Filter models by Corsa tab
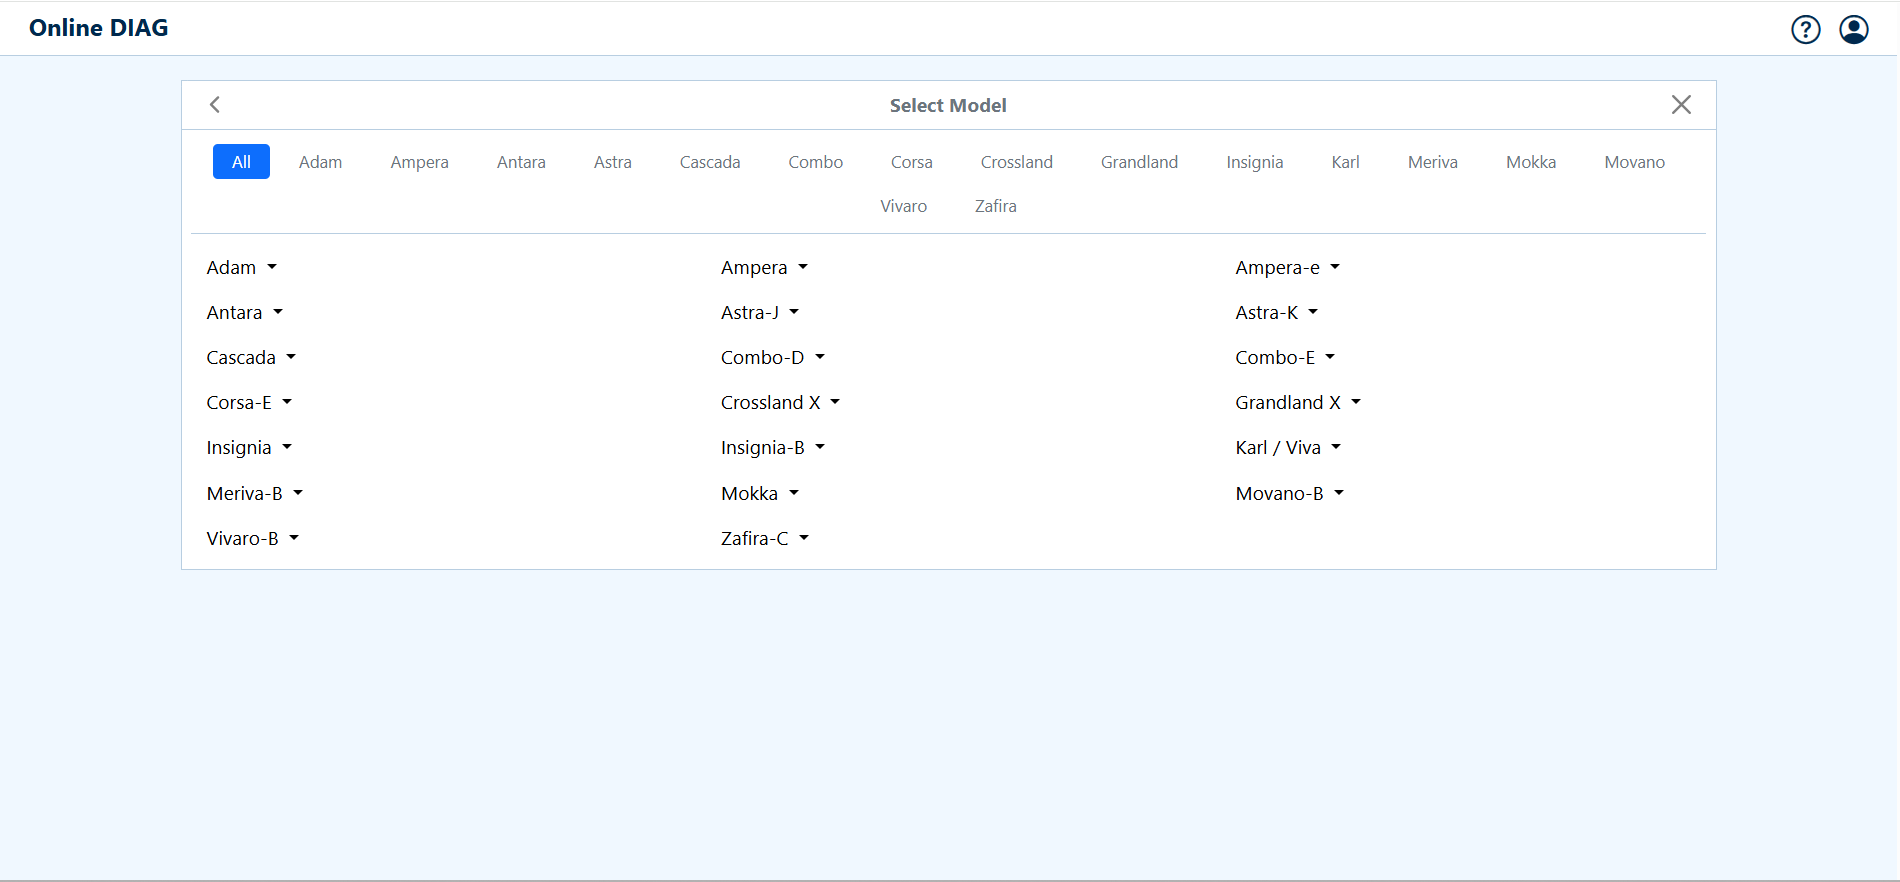The width and height of the screenshot is (1900, 882). coord(911,162)
